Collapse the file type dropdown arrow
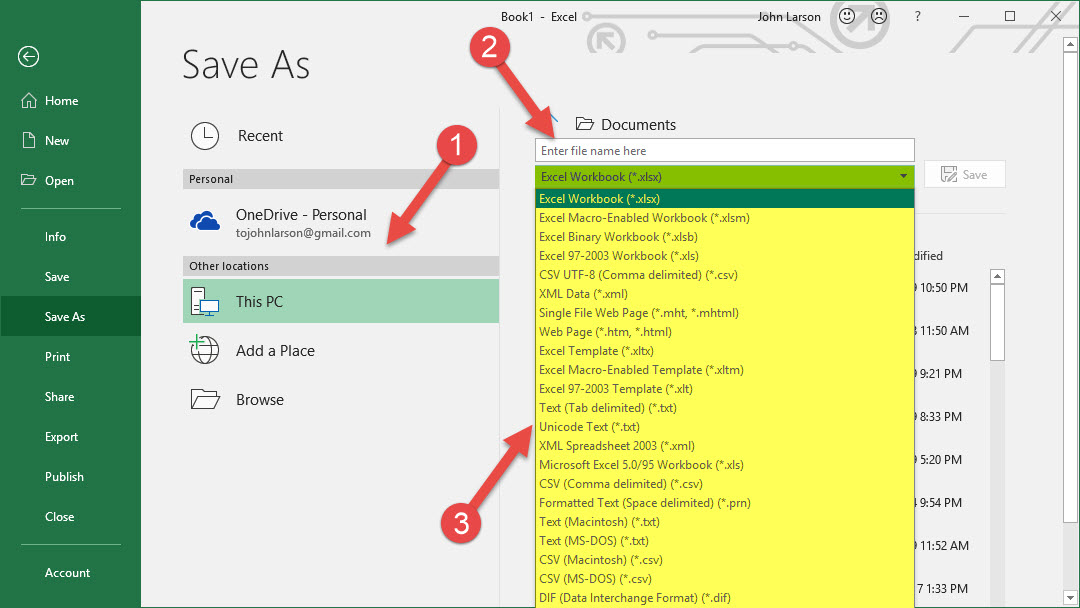Screen dimensions: 1080x608 [903, 177]
